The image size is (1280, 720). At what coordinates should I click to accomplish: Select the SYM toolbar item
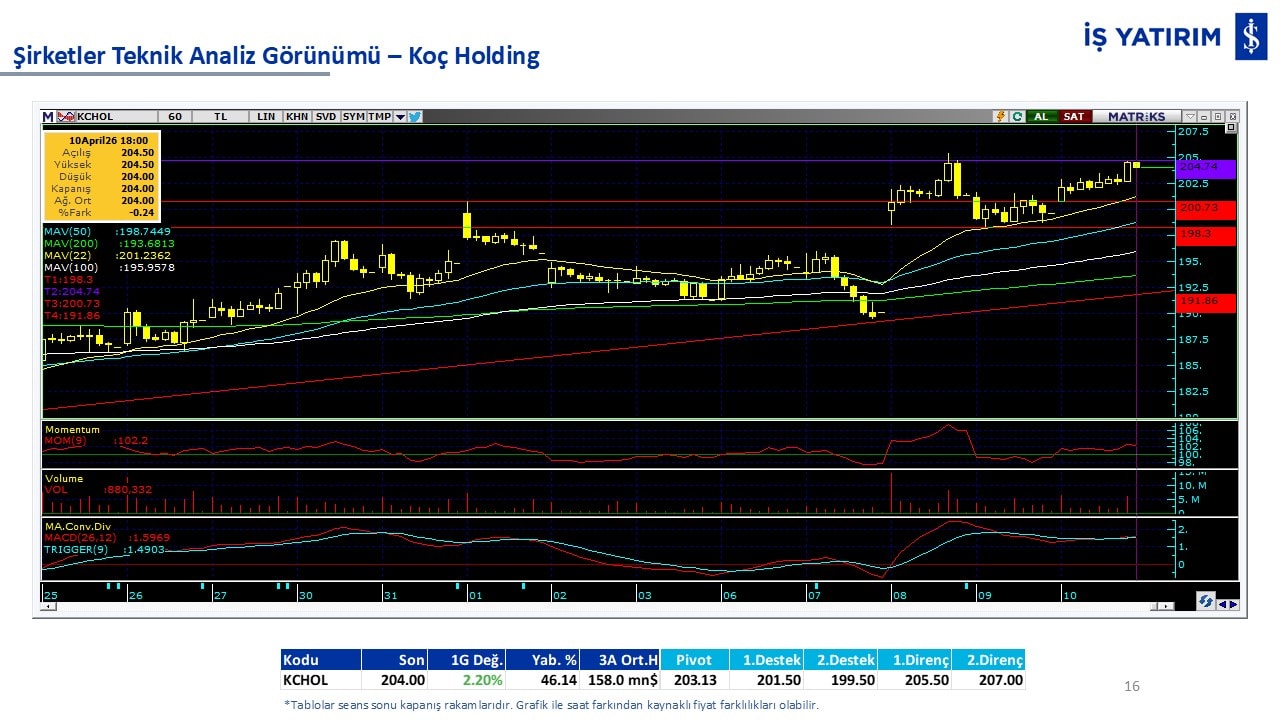(354, 117)
